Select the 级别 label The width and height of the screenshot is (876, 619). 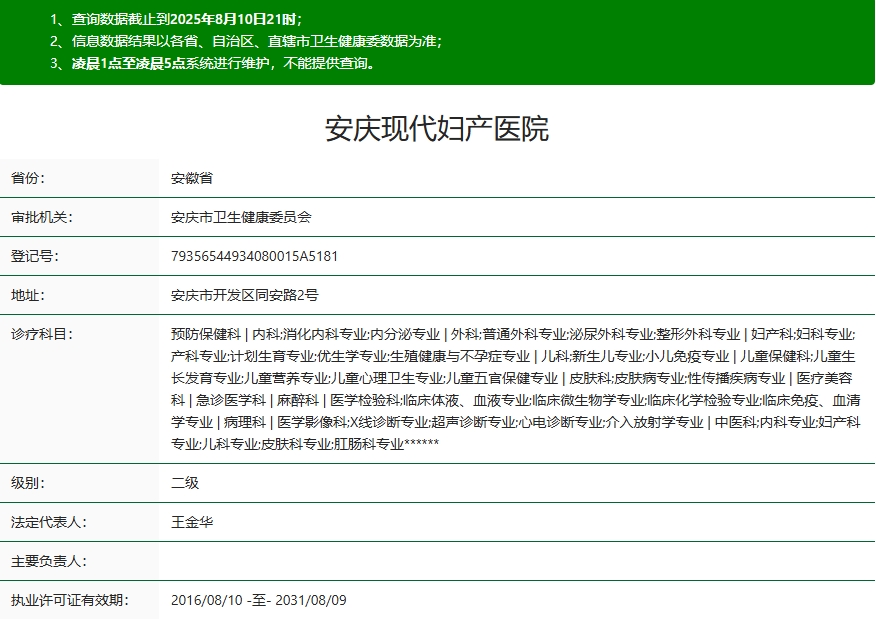pos(28,483)
